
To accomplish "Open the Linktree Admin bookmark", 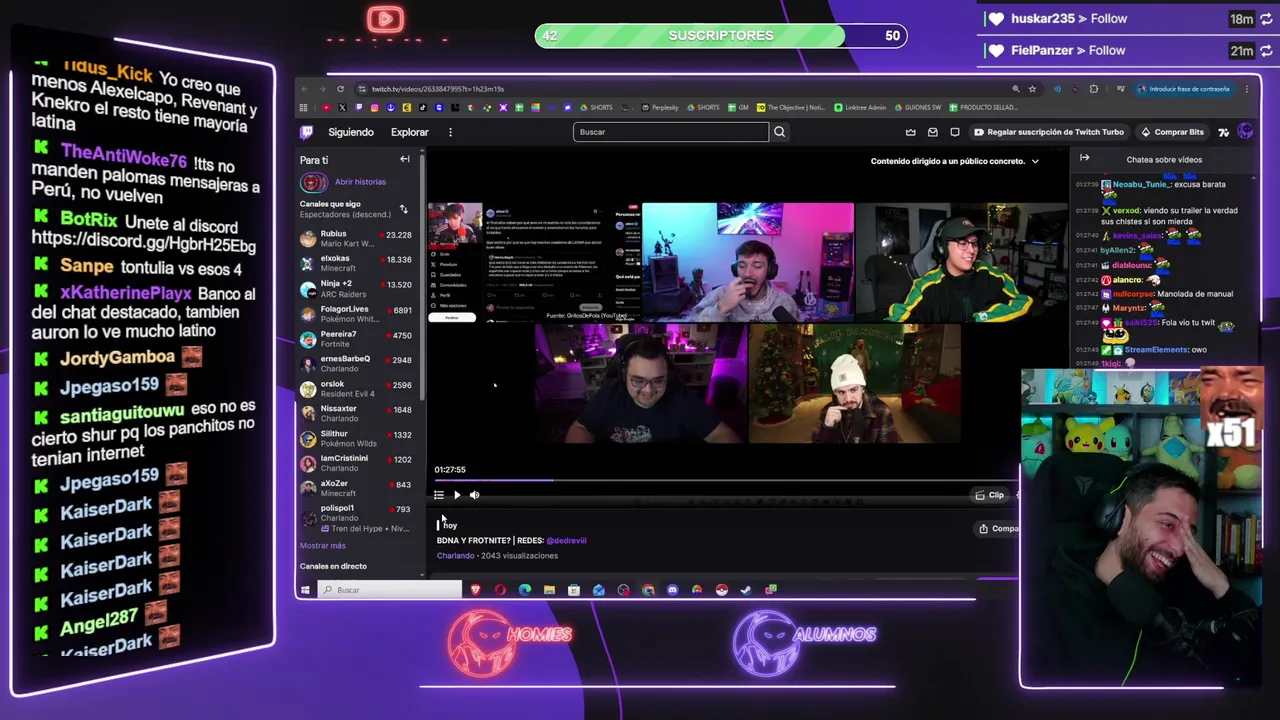I will pyautogui.click(x=860, y=107).
